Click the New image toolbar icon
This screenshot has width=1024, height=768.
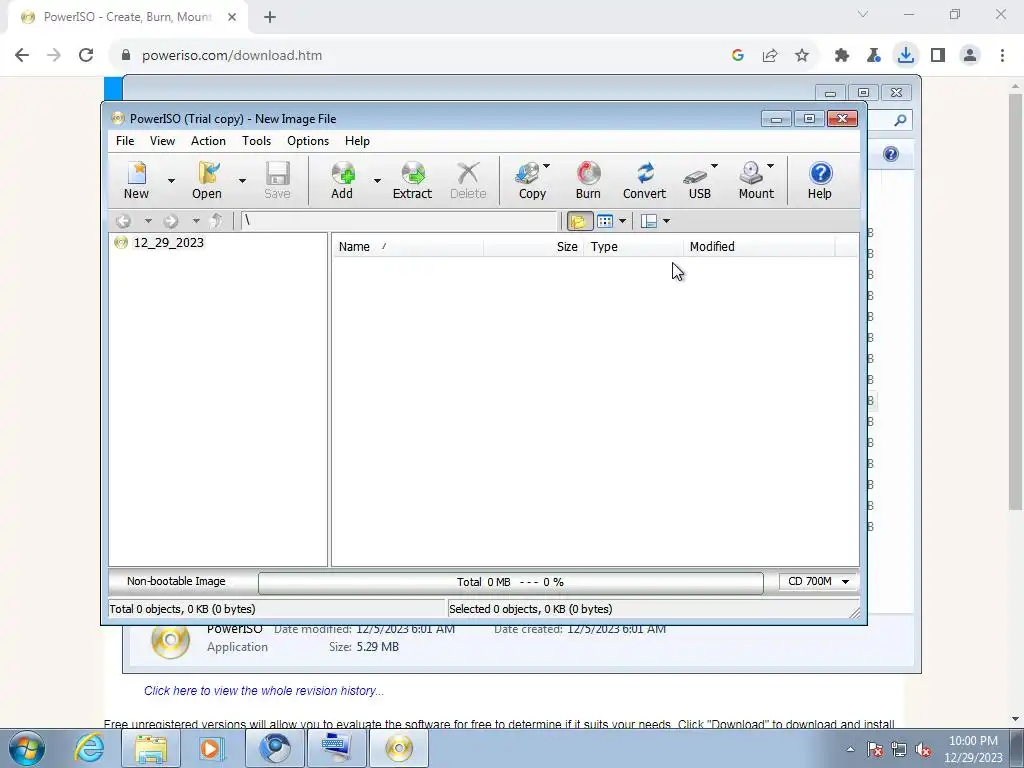[x=136, y=180]
